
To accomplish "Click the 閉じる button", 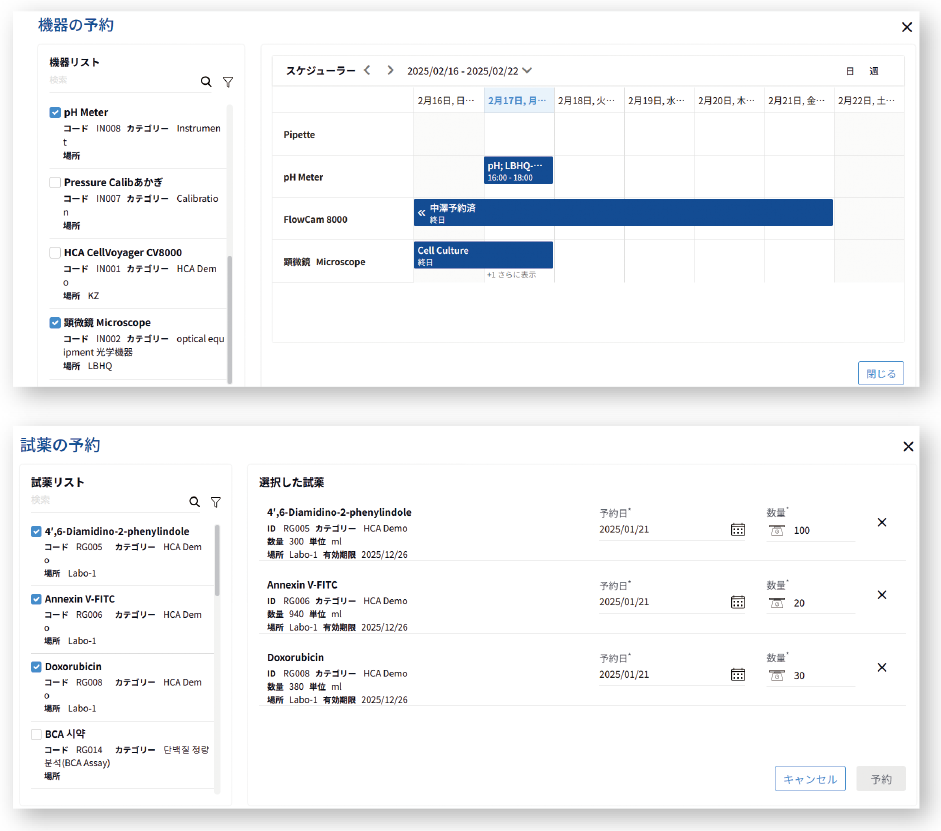I will (880, 373).
